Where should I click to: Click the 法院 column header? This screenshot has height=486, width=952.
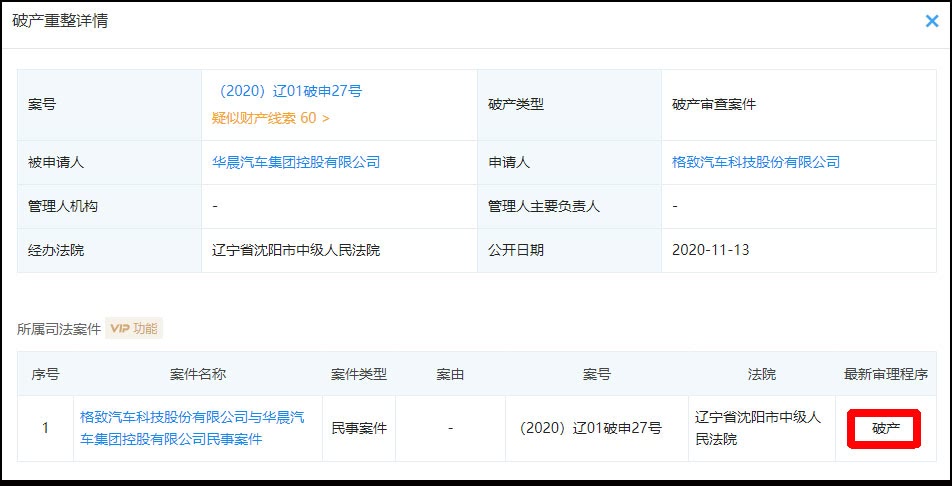coord(762,374)
